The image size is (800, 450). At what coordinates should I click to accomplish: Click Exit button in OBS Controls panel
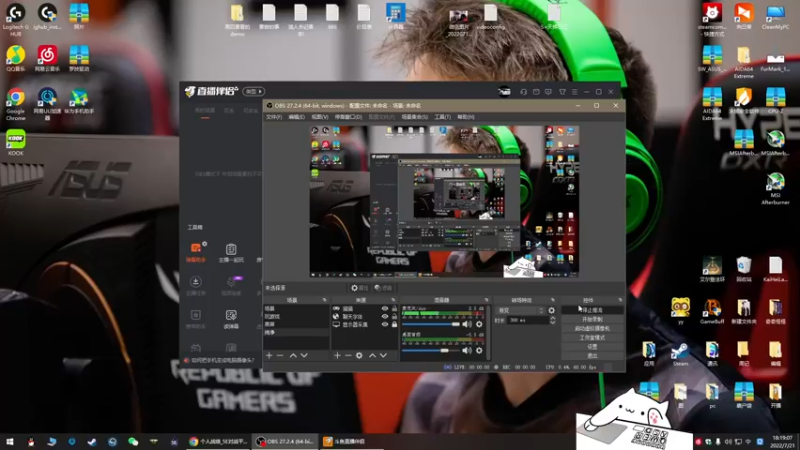click(x=592, y=356)
